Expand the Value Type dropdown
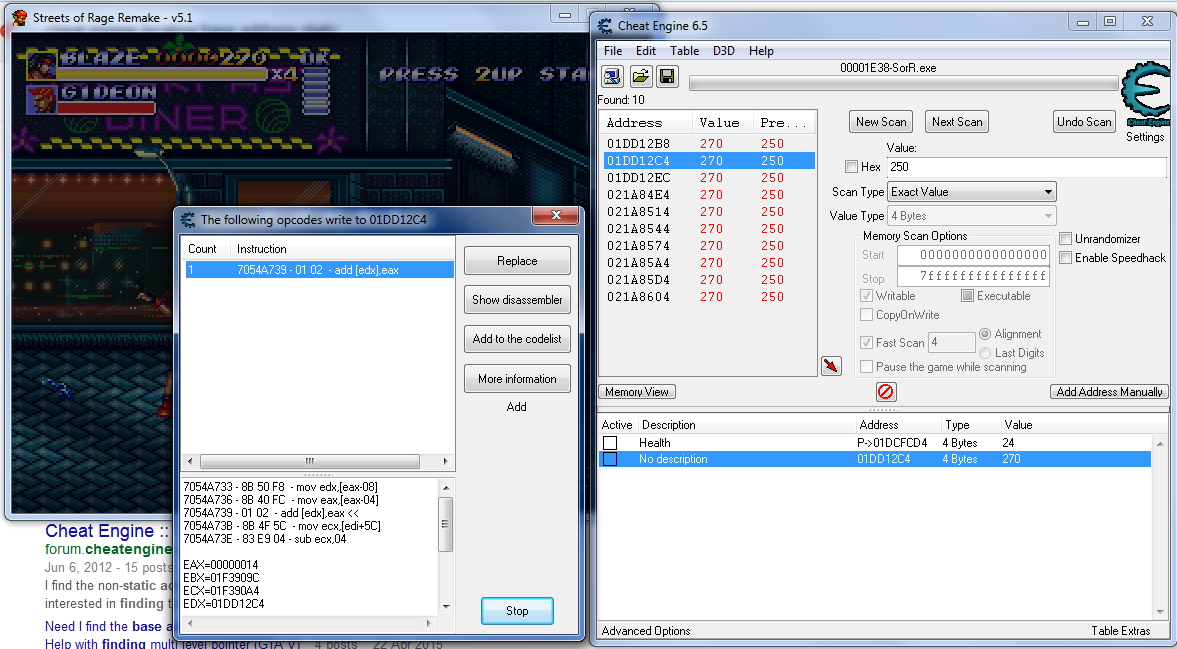Viewport: 1177px width, 649px height. click(972, 216)
